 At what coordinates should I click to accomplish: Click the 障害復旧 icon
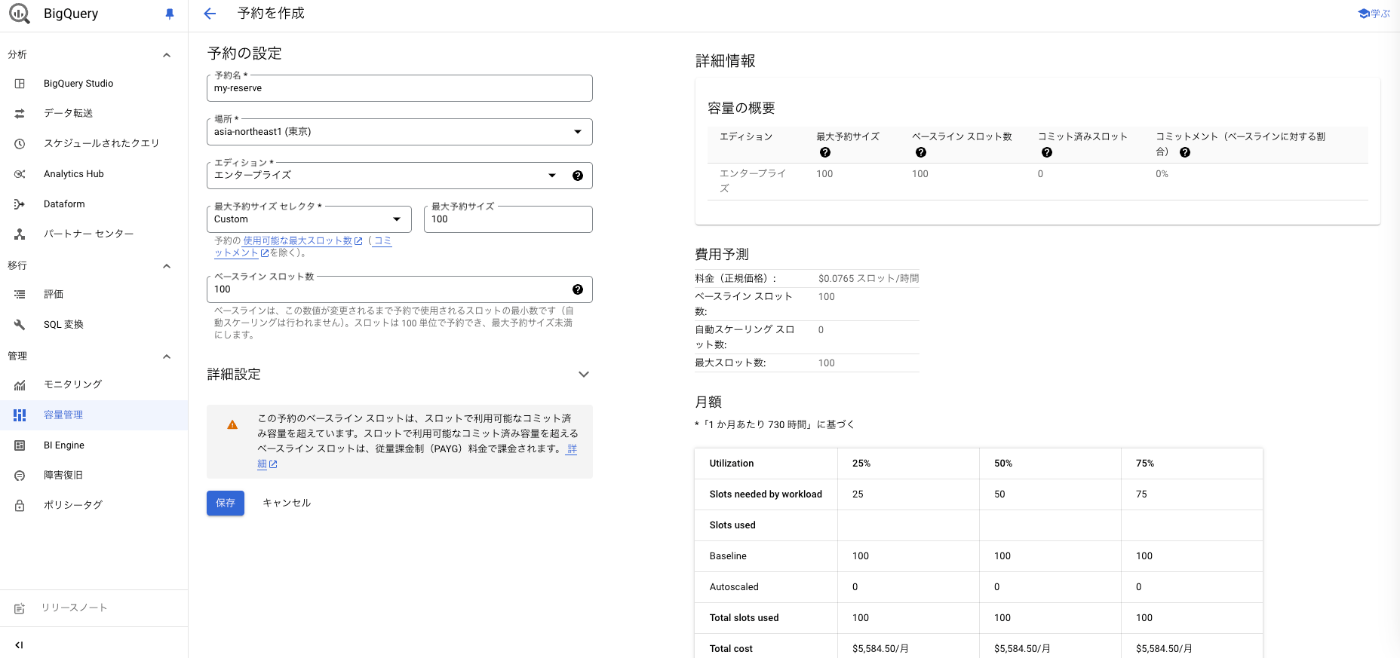coord(19,475)
